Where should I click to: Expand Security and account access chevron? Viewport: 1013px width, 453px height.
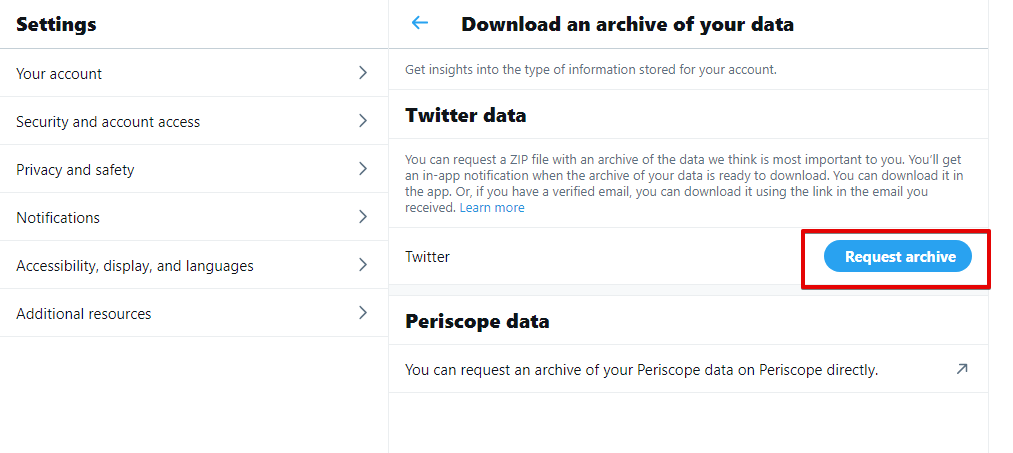pos(363,121)
